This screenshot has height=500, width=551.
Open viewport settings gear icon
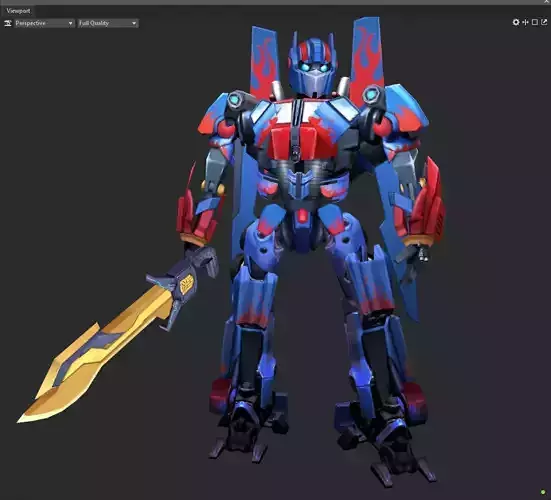516,22
